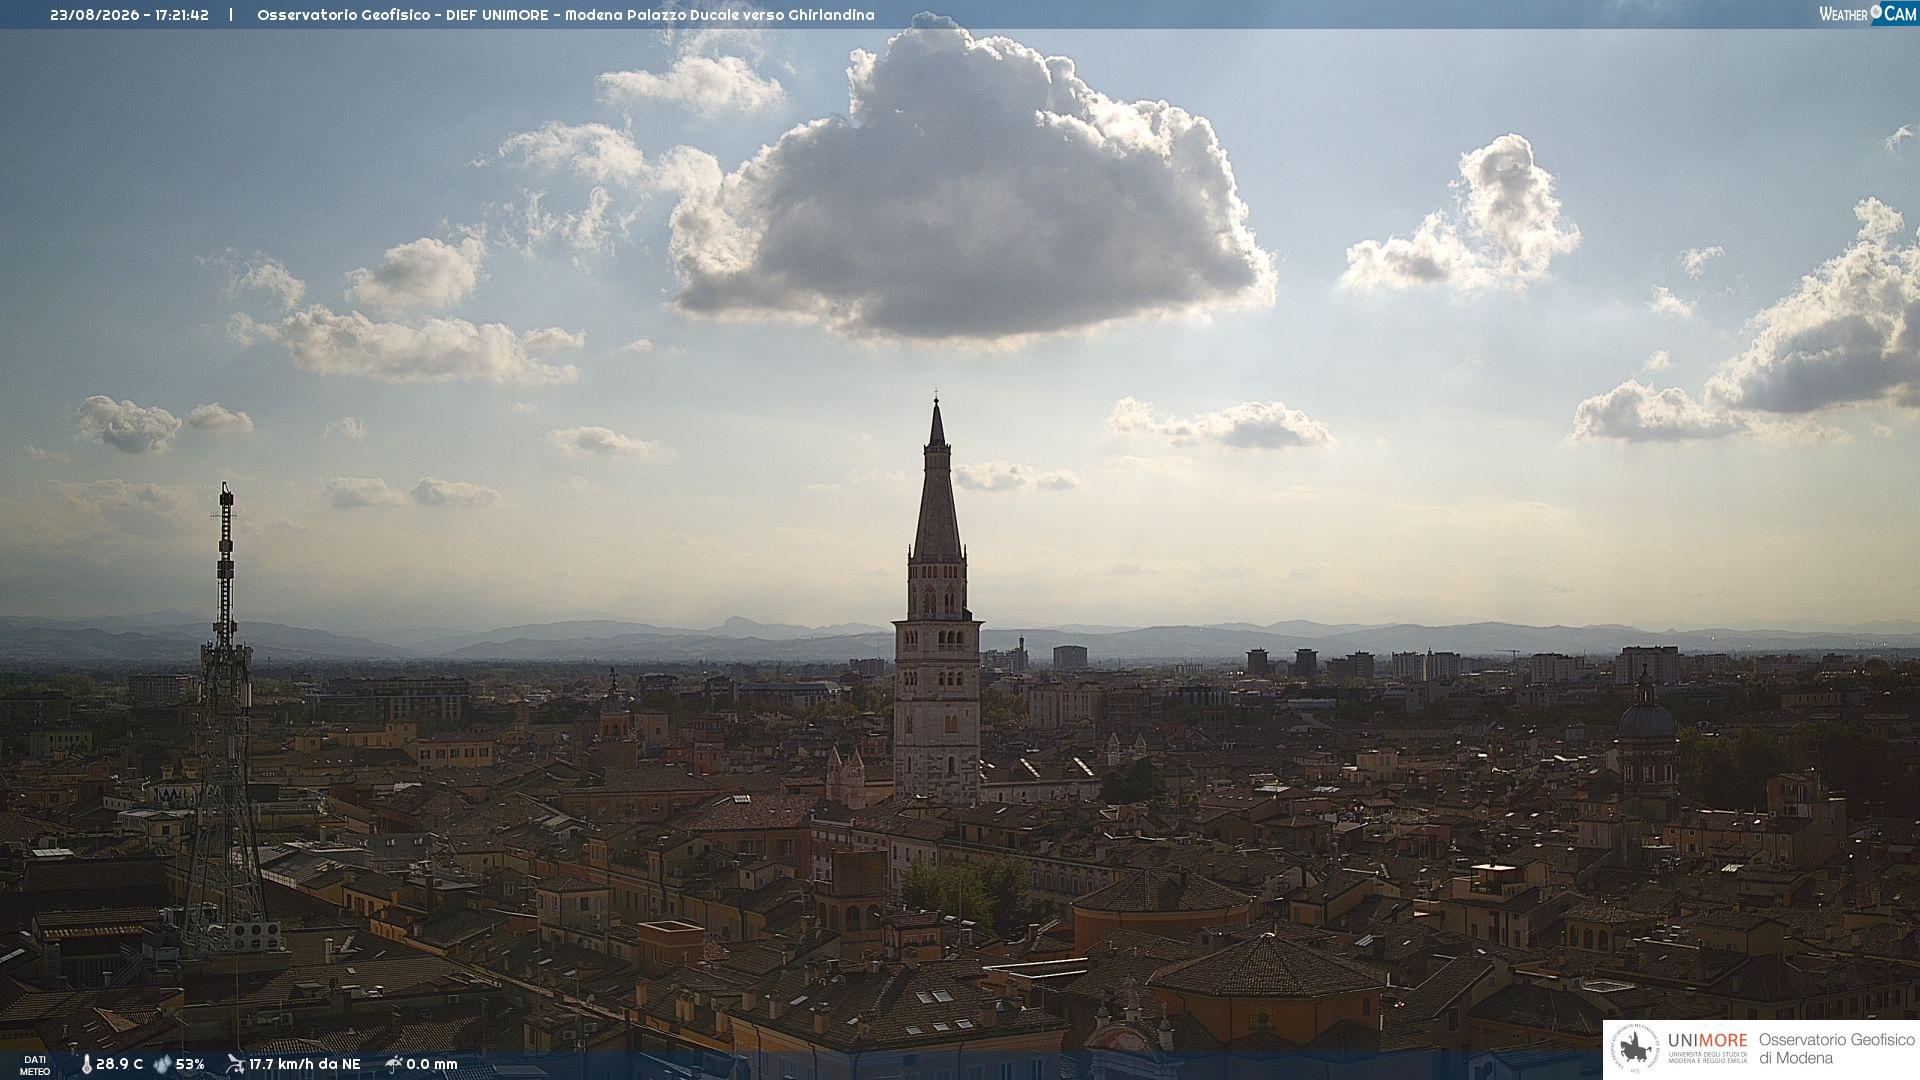Viewport: 1920px width, 1080px height.
Task: Click the rain umbrella precipitation icon
Action: coord(394,1064)
